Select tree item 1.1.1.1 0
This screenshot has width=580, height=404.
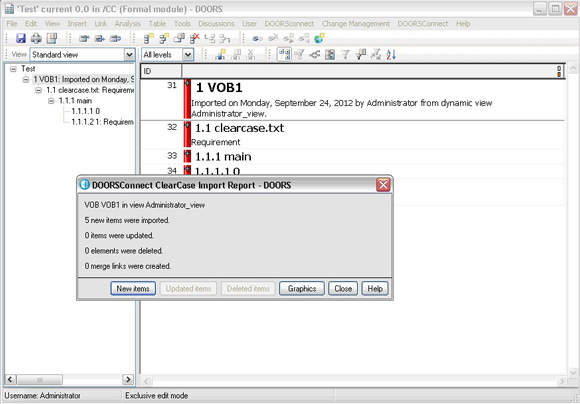point(86,111)
